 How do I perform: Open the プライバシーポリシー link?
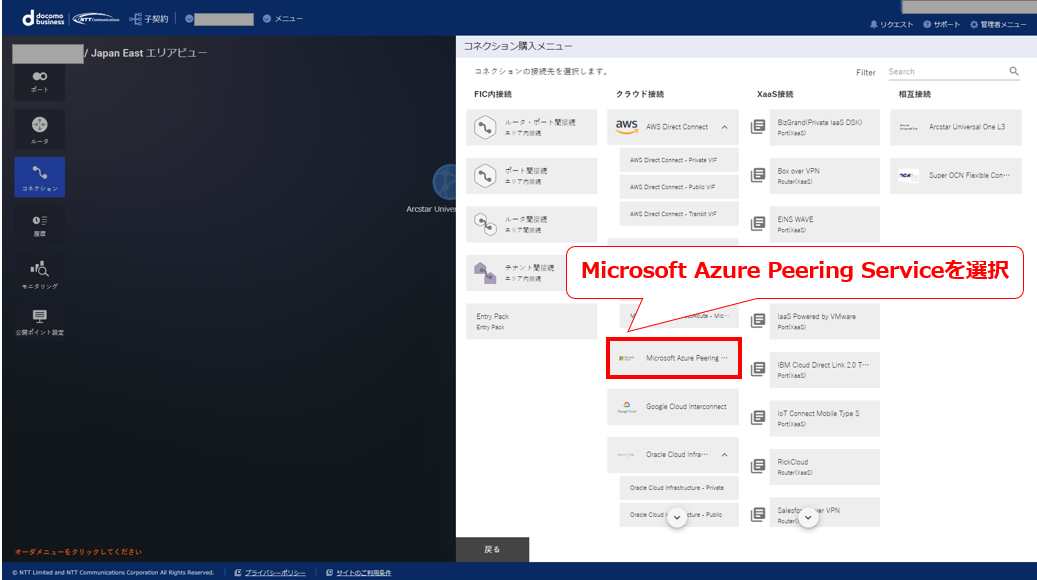coord(275,573)
